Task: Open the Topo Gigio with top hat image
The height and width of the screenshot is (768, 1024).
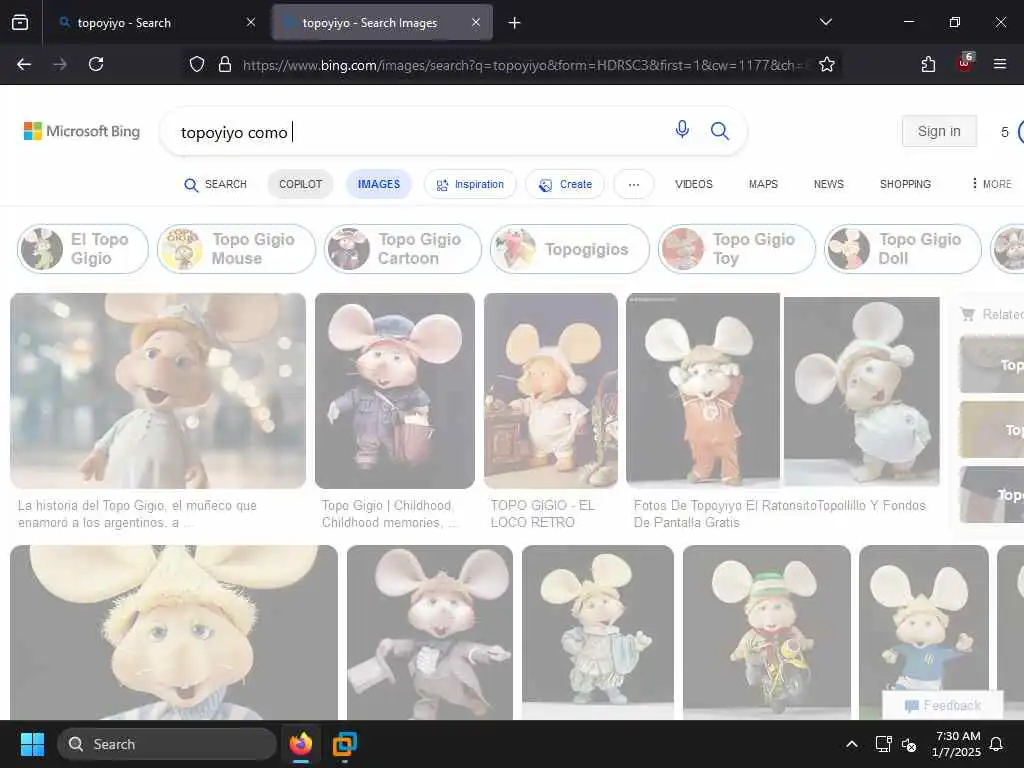Action: (430, 632)
